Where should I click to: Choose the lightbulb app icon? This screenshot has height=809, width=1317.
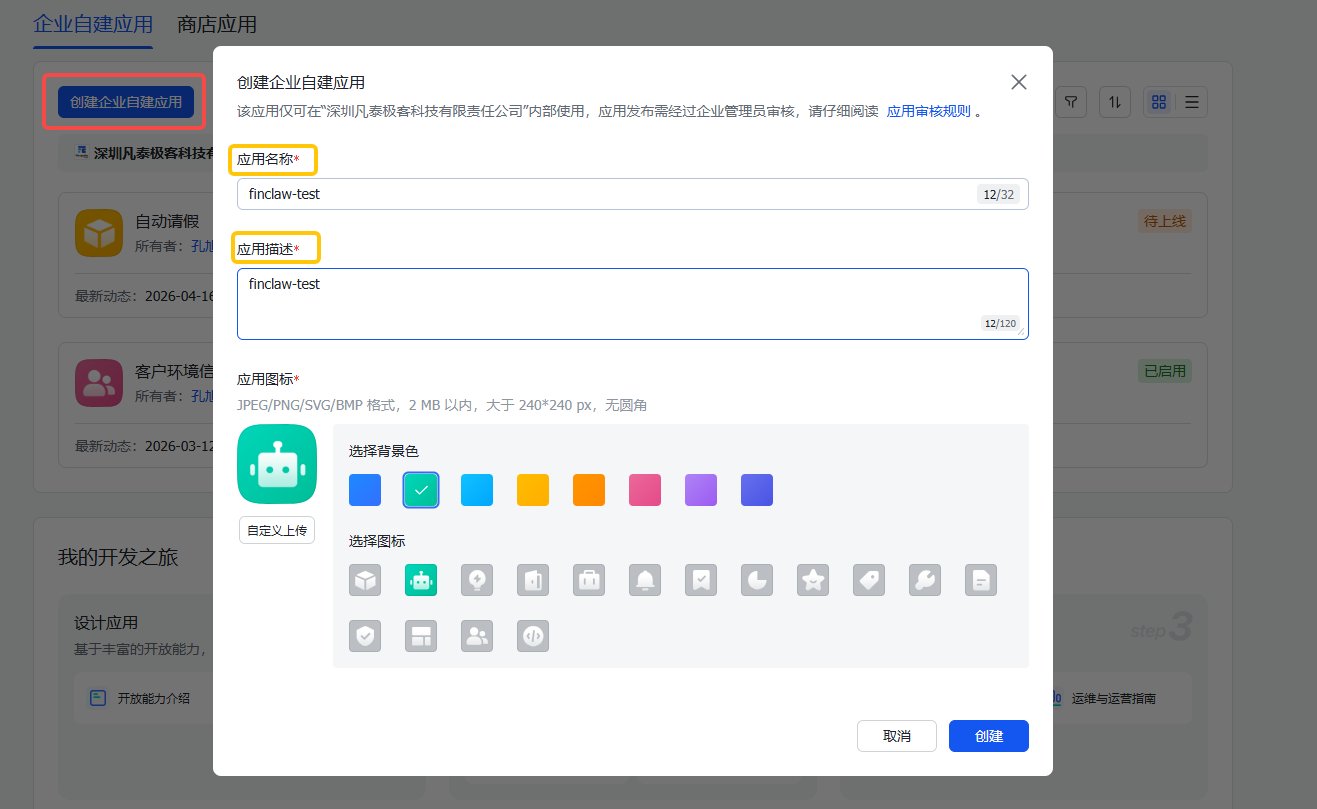pyautogui.click(x=477, y=580)
